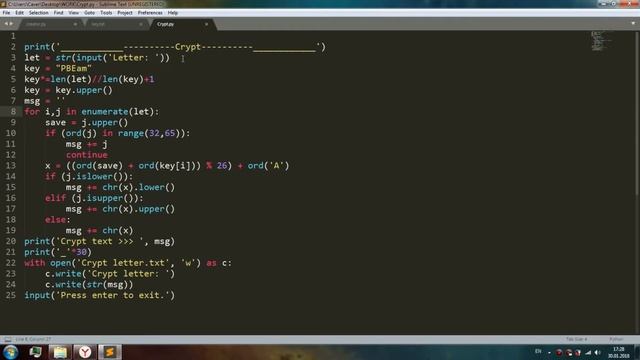Open the View menu
Viewport: 640px width, 360px height.
click(x=73, y=13)
